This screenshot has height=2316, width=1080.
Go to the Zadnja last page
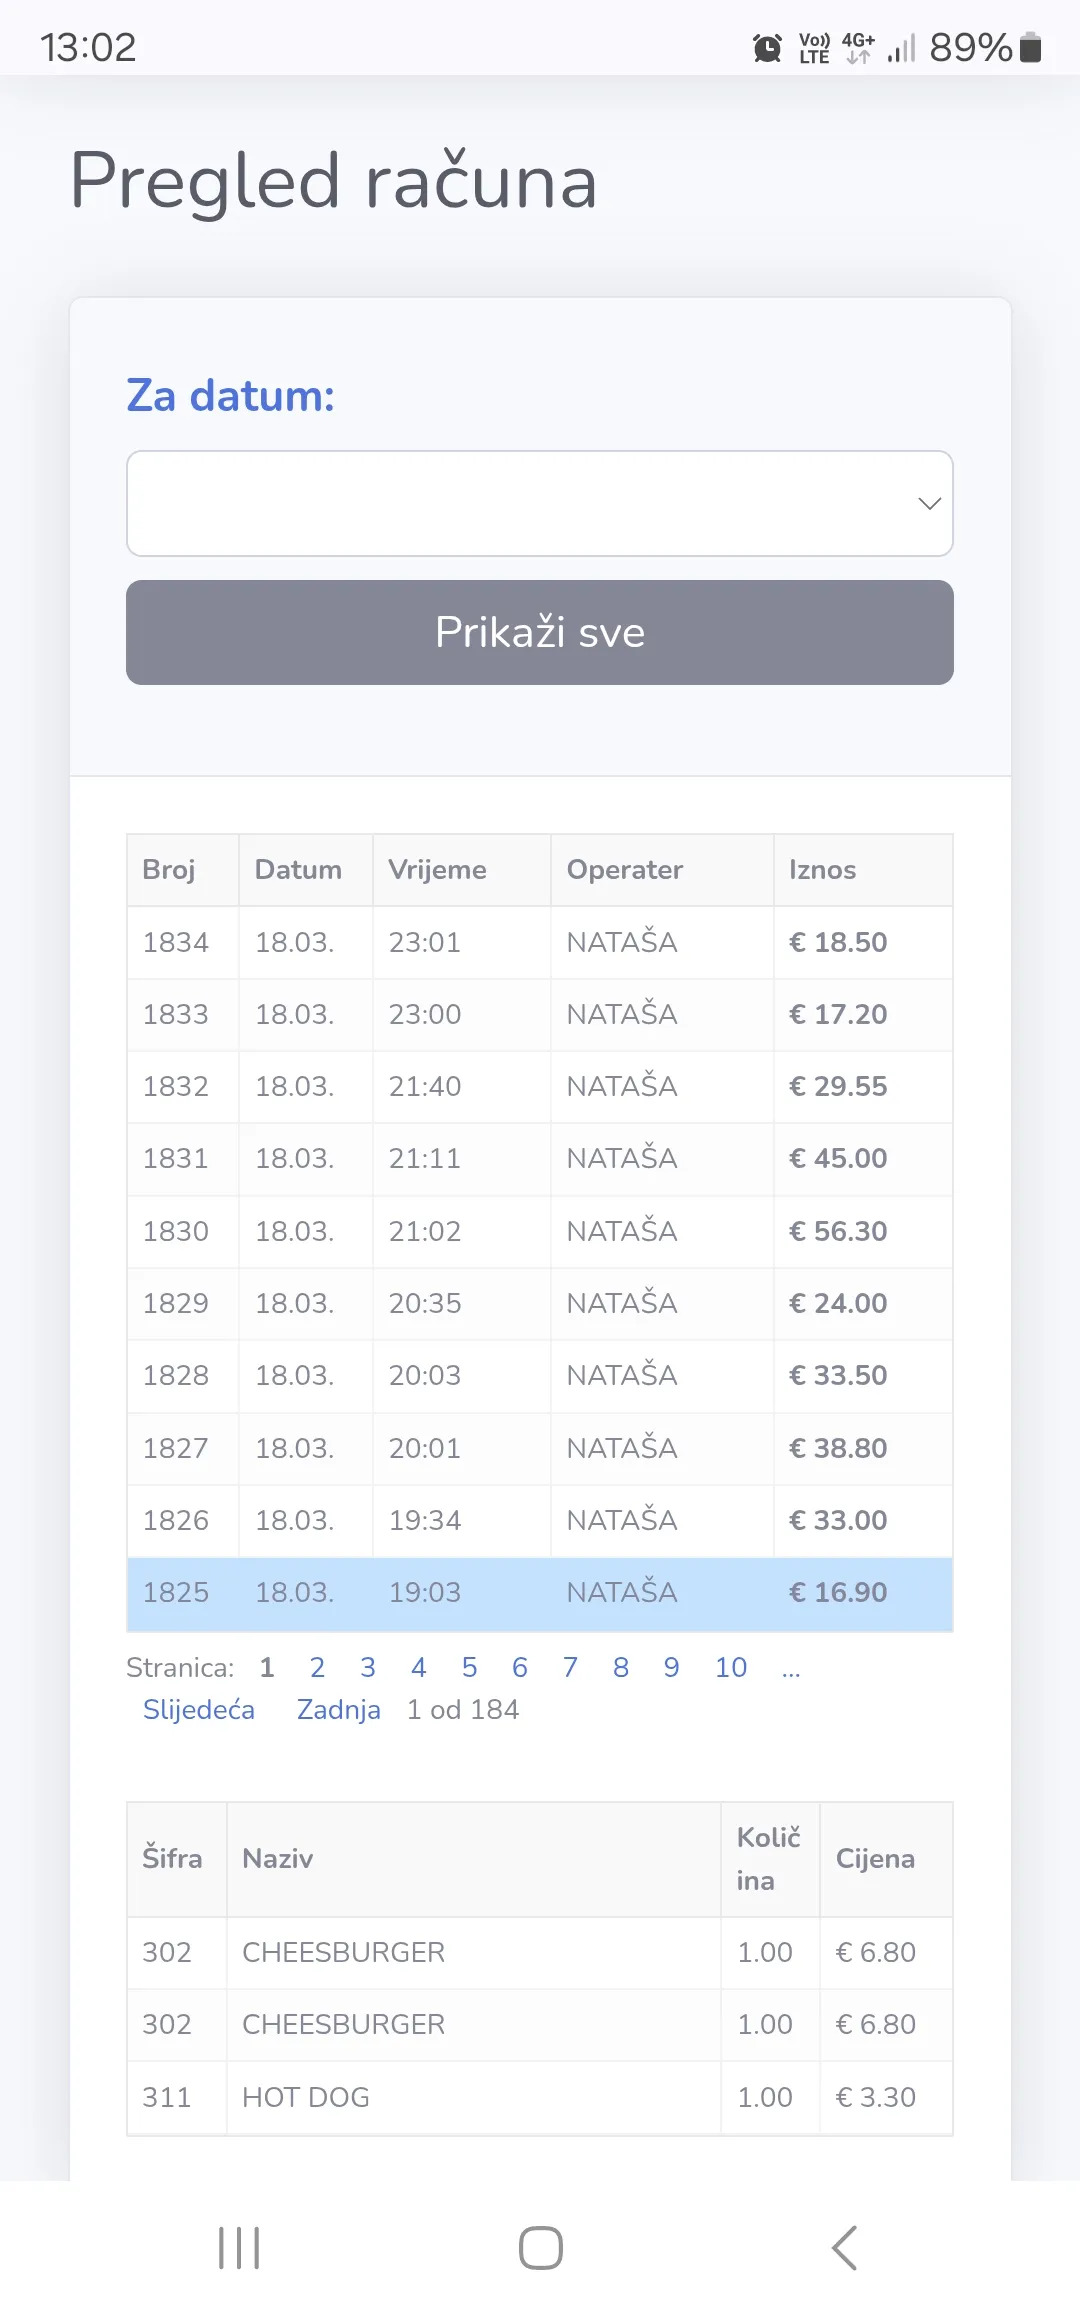coord(338,1710)
